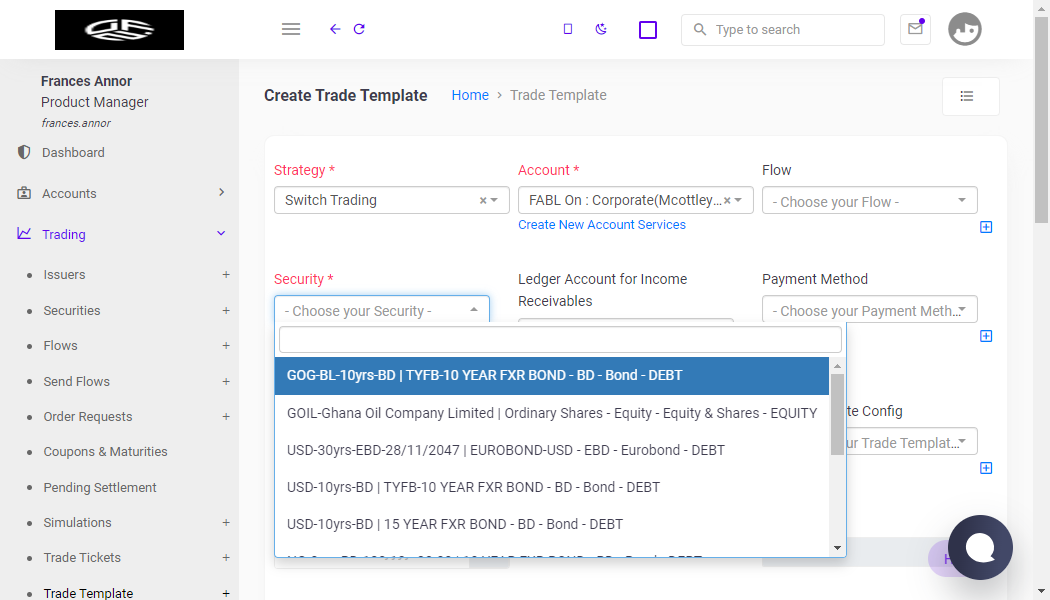Click the Trade Template breadcrumb text

[x=558, y=95]
